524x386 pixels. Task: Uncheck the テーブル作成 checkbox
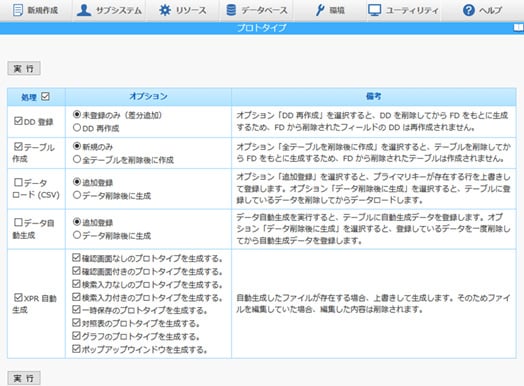[18, 146]
